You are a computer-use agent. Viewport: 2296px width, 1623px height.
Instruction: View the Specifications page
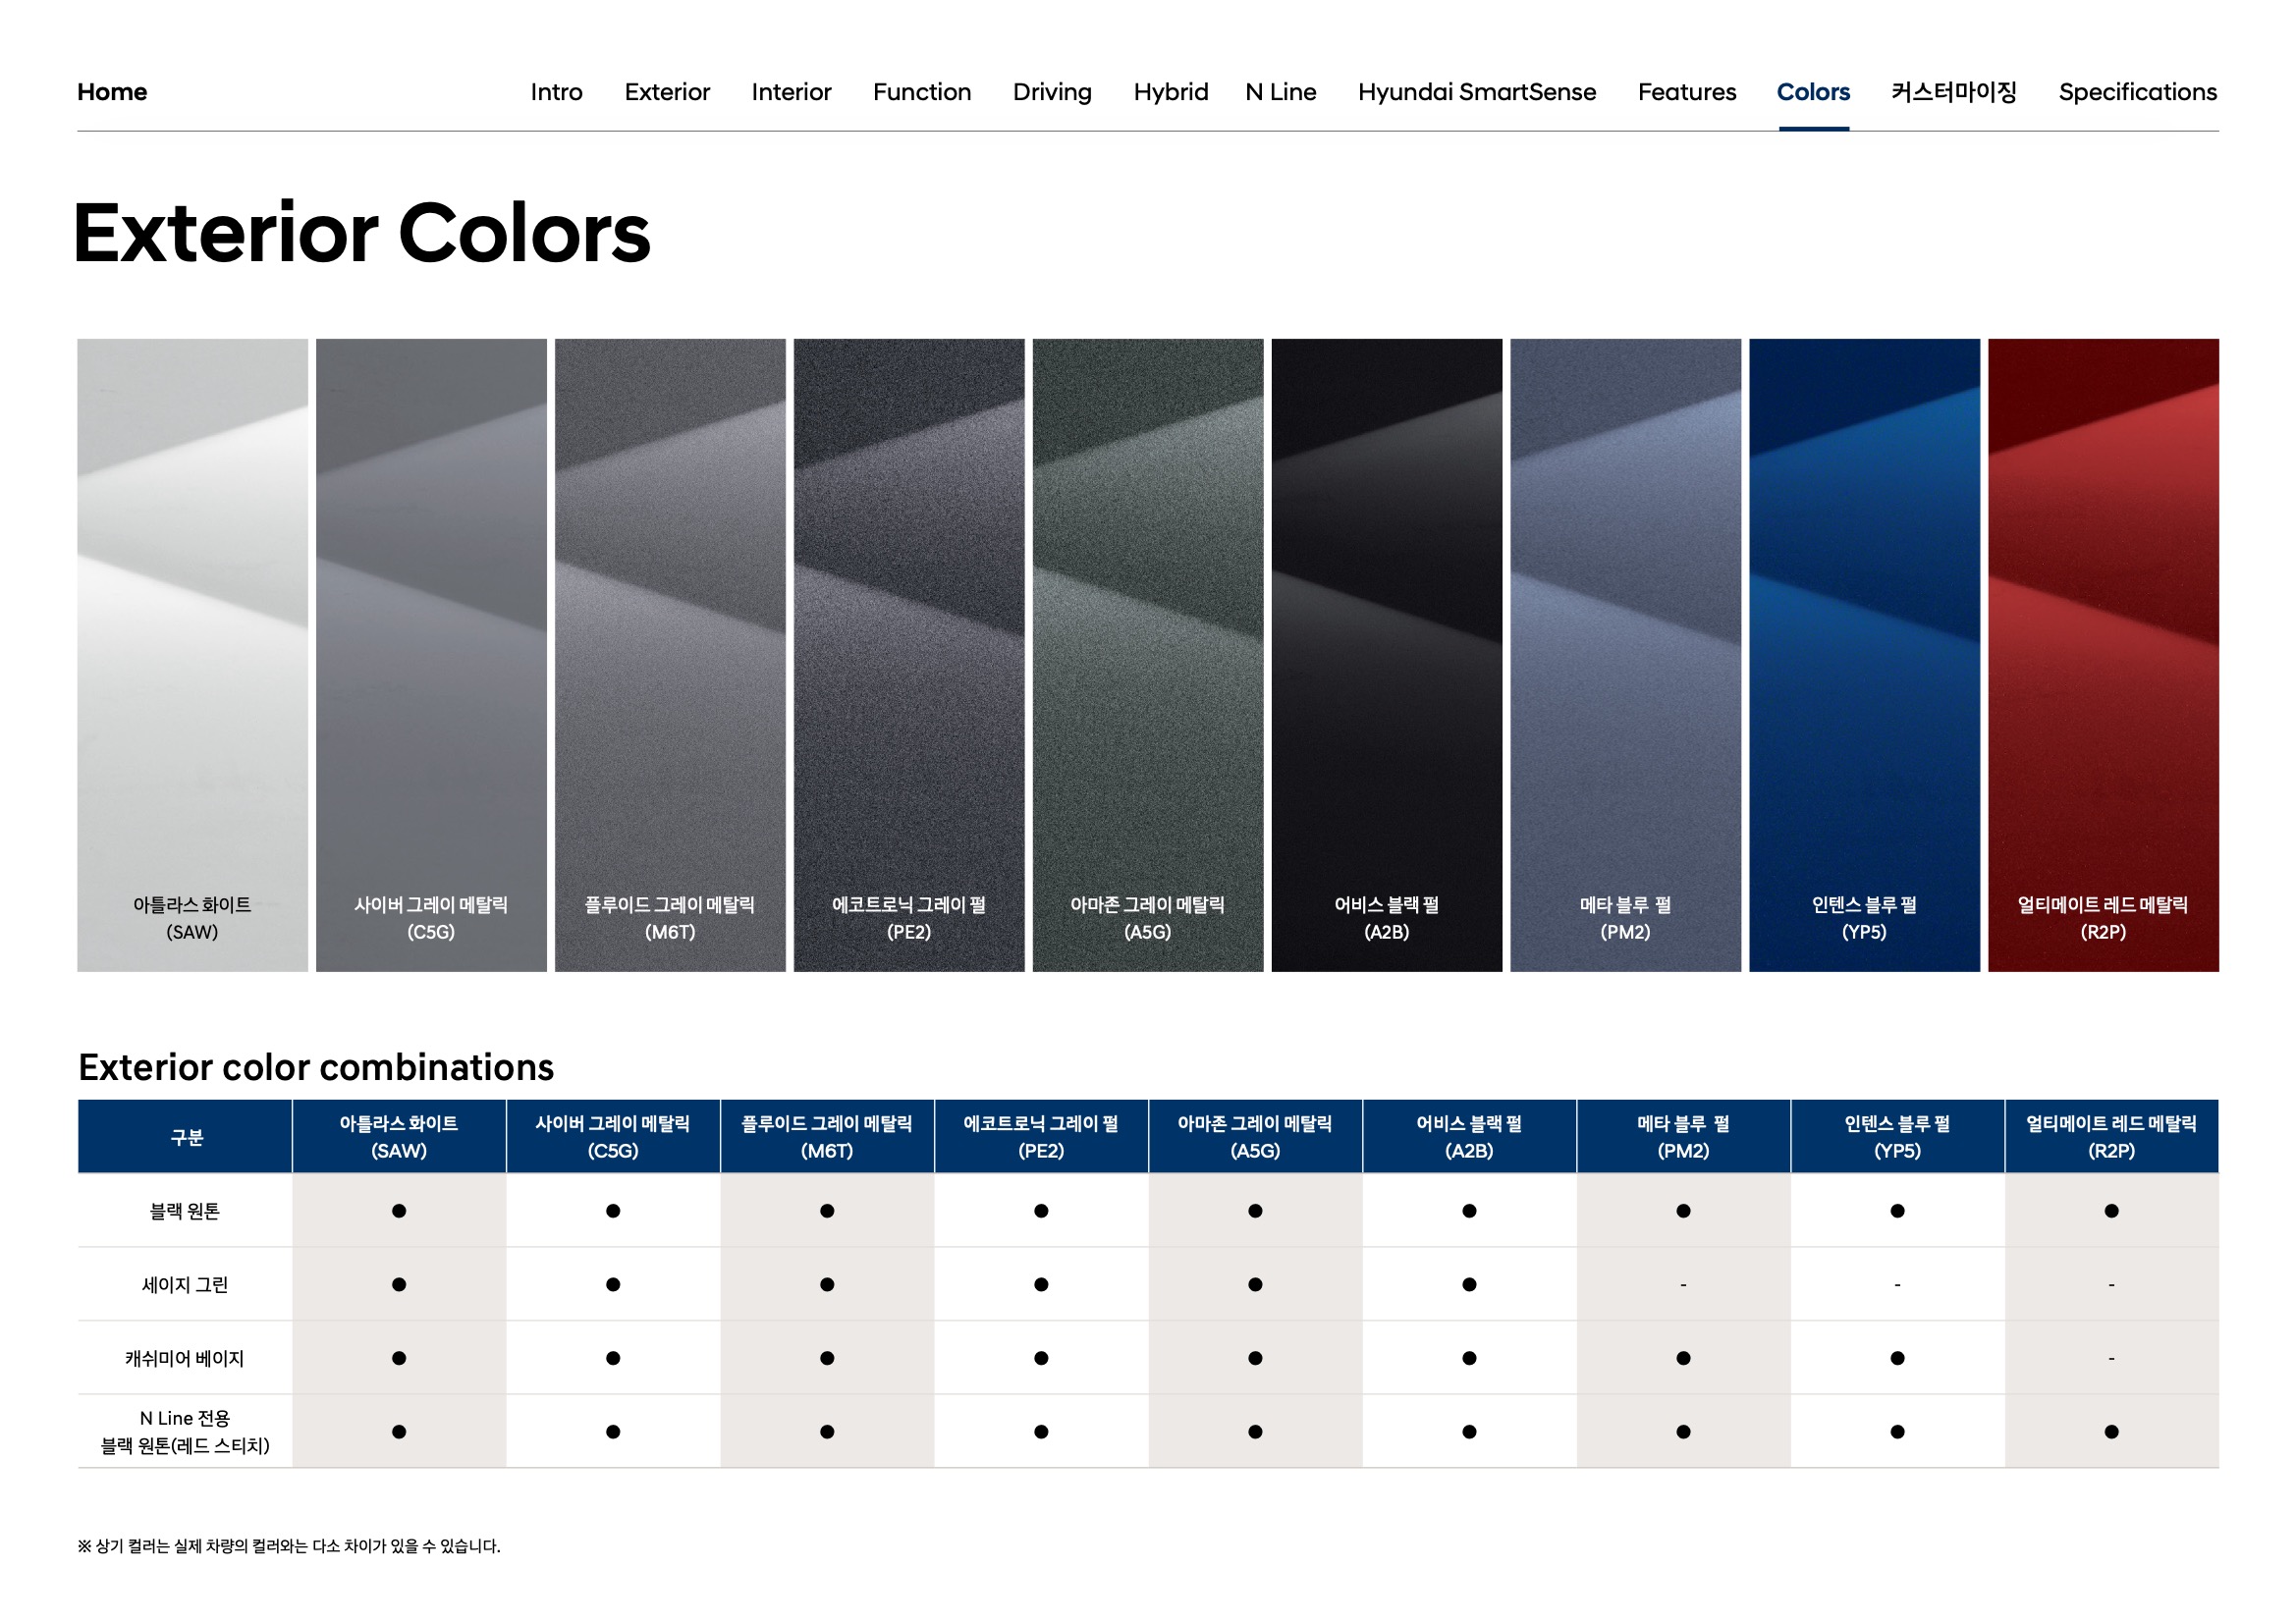point(2137,92)
